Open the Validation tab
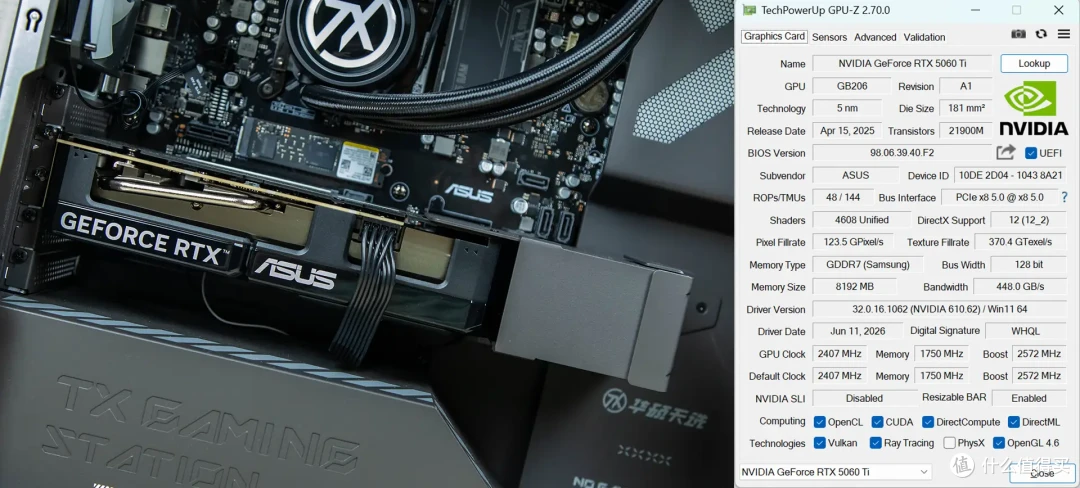The image size is (1080, 488). click(924, 37)
